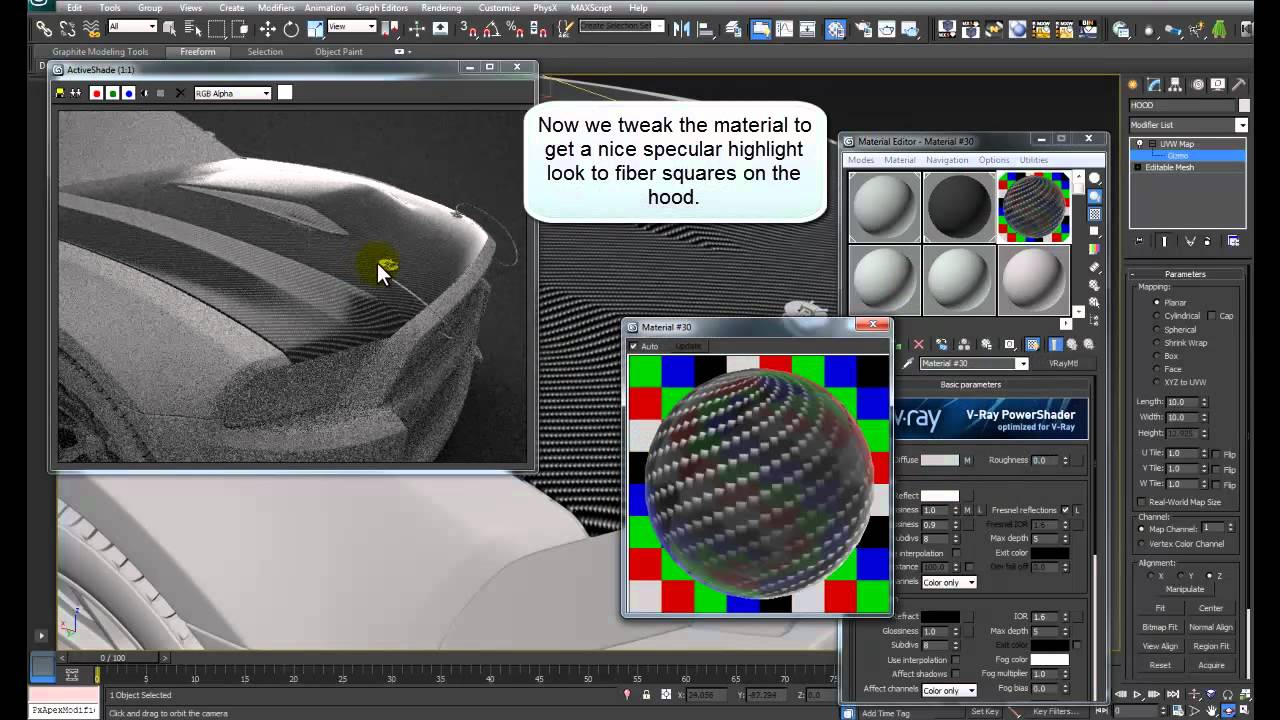Screen dimensions: 1280x720
Task: Select the Planar mapping radio button
Action: click(x=1157, y=302)
